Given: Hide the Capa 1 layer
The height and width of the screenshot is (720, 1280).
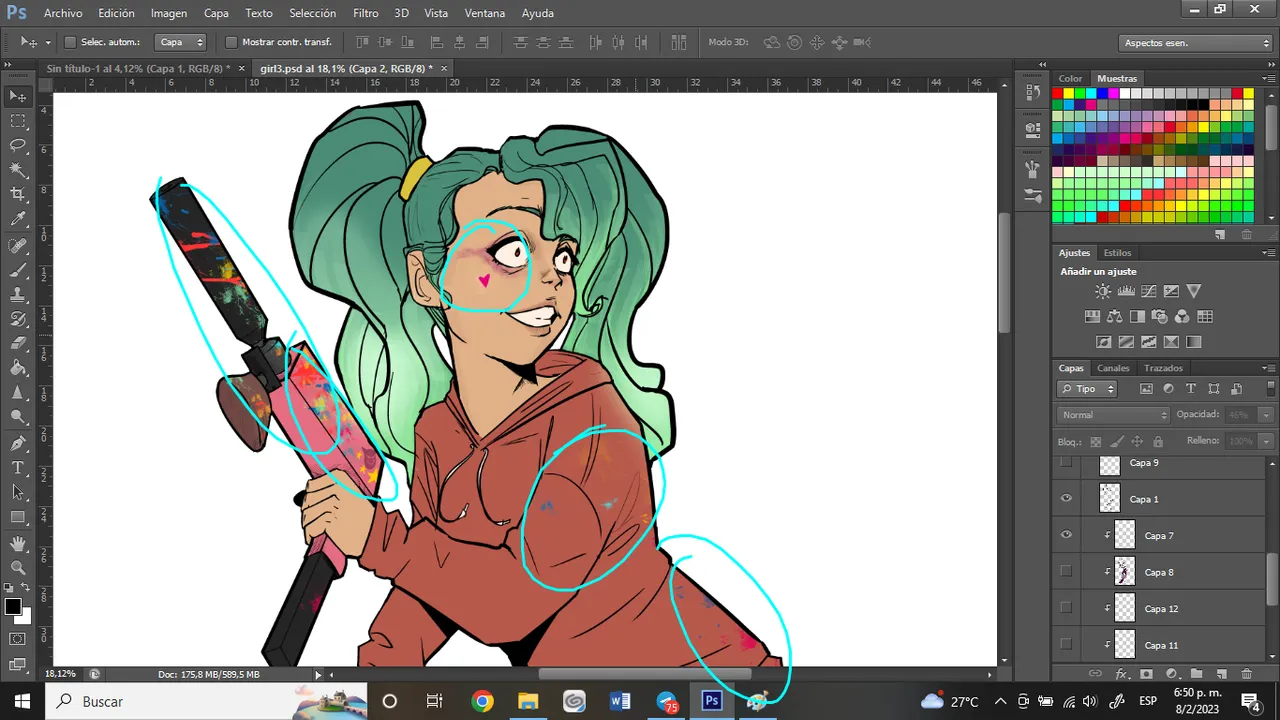Looking at the screenshot, I should (1066, 498).
